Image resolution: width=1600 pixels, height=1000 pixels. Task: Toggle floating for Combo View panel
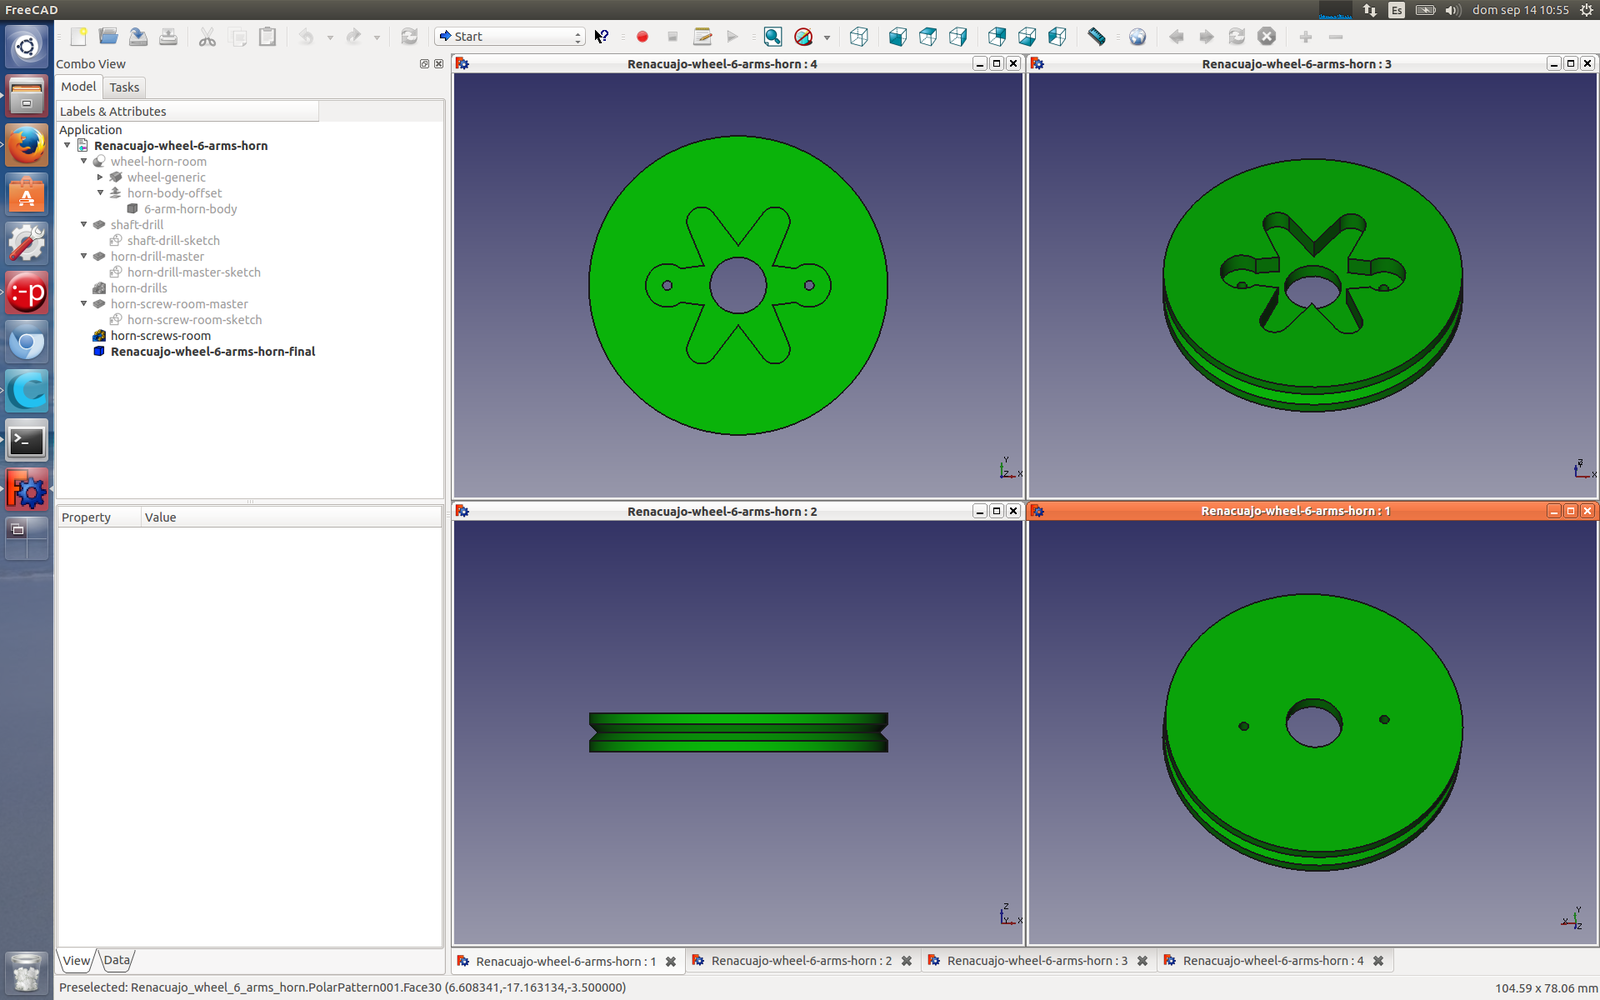point(424,64)
